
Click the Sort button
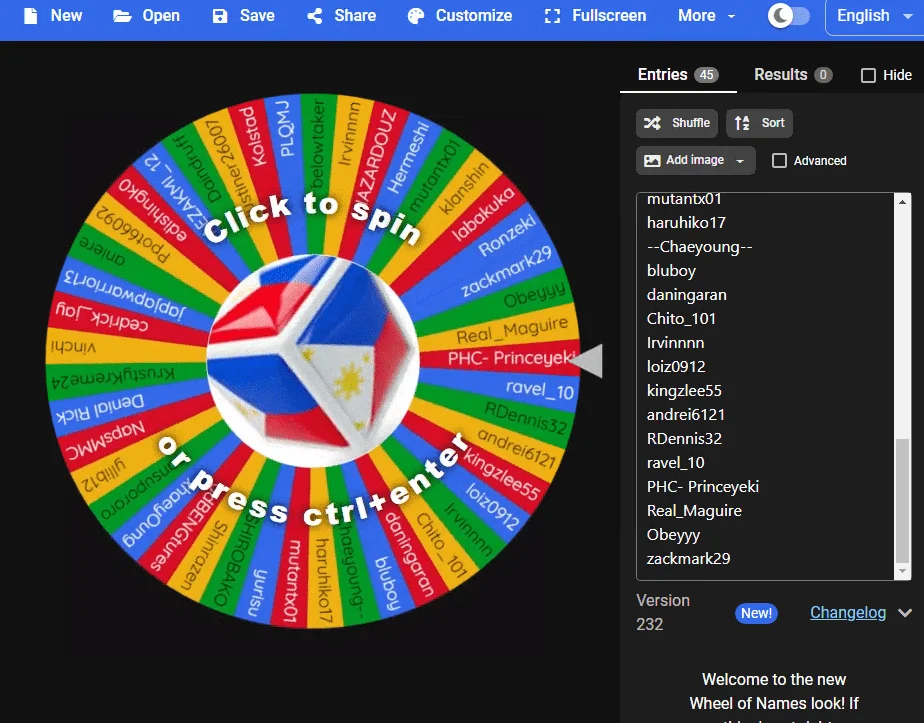coord(759,123)
